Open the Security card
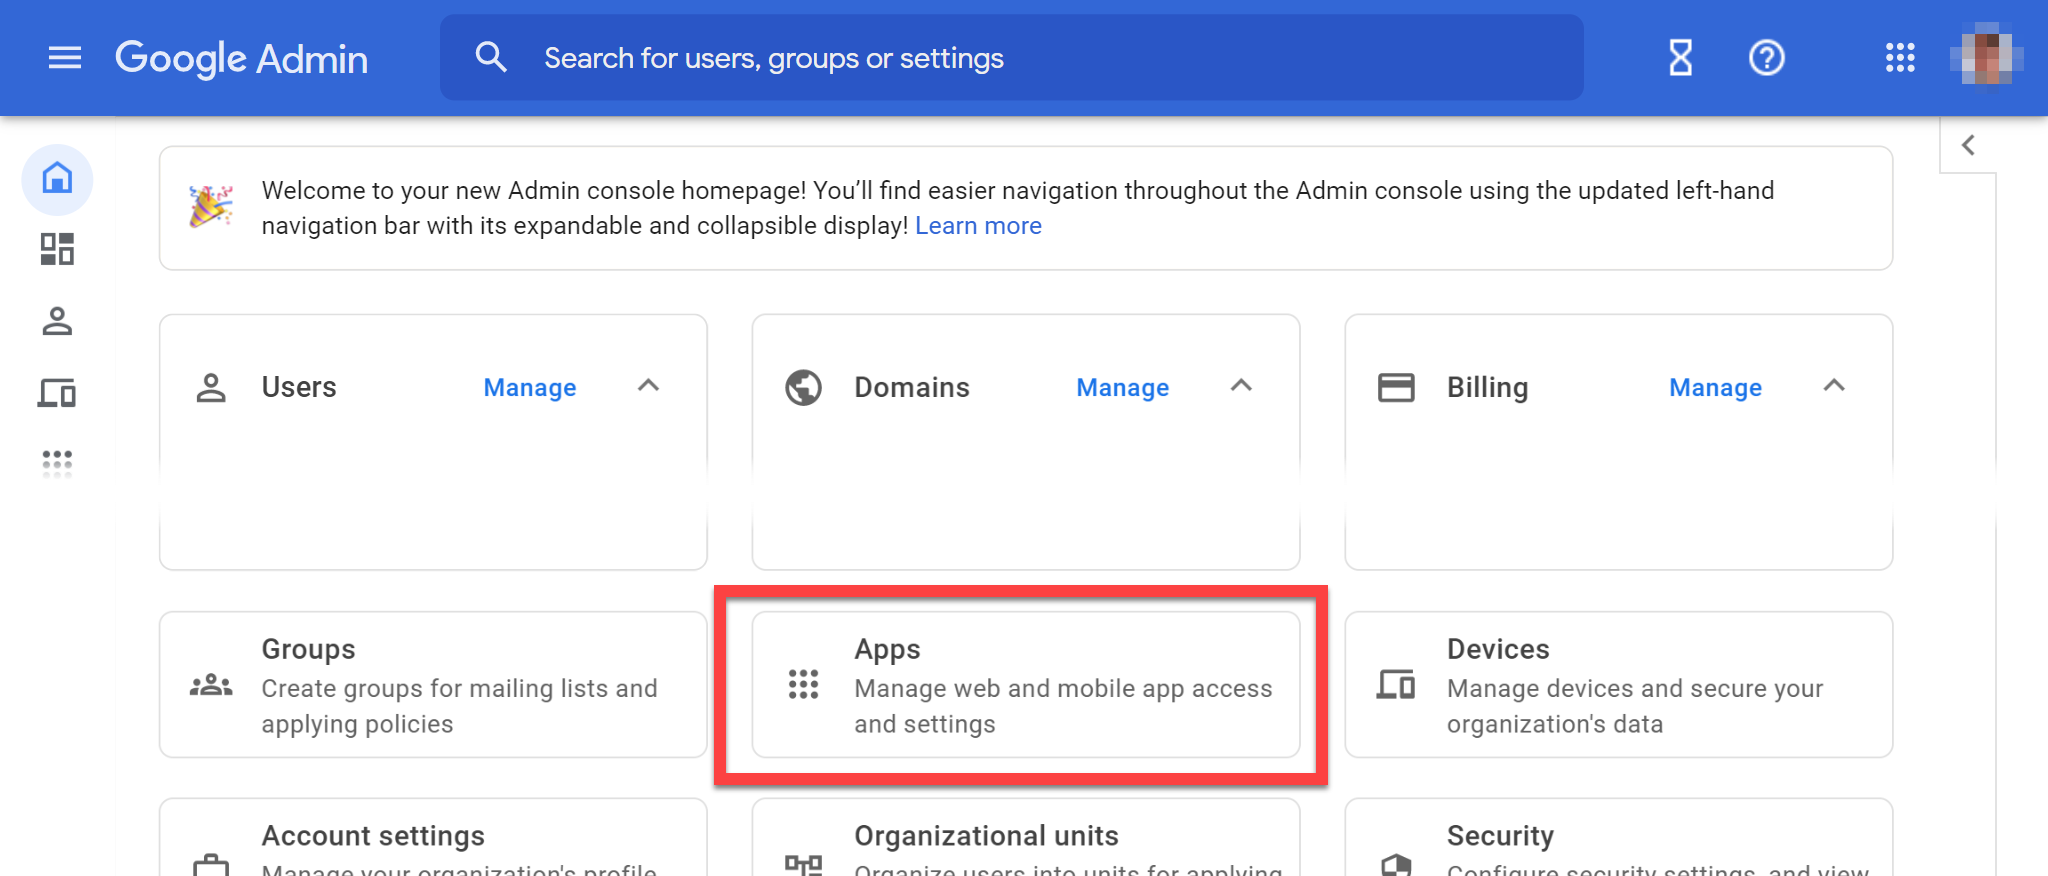The width and height of the screenshot is (2048, 876). (1619, 838)
